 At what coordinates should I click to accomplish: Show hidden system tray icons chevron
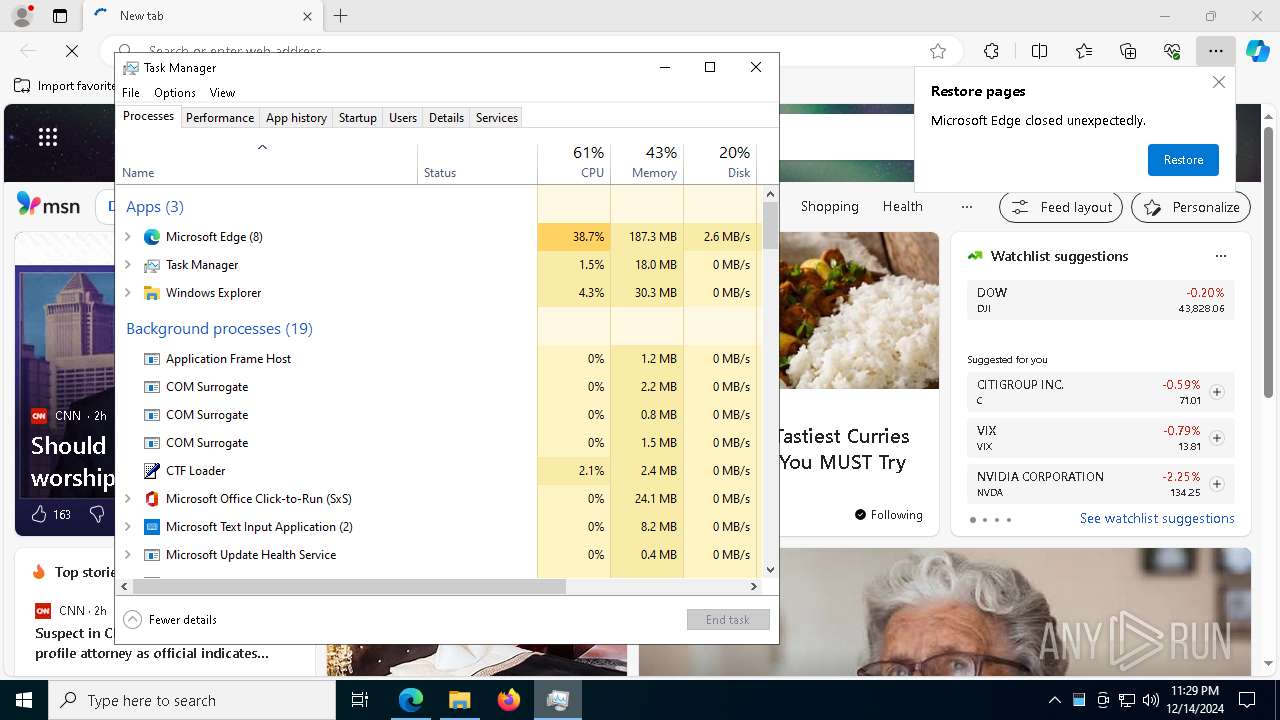(1054, 700)
